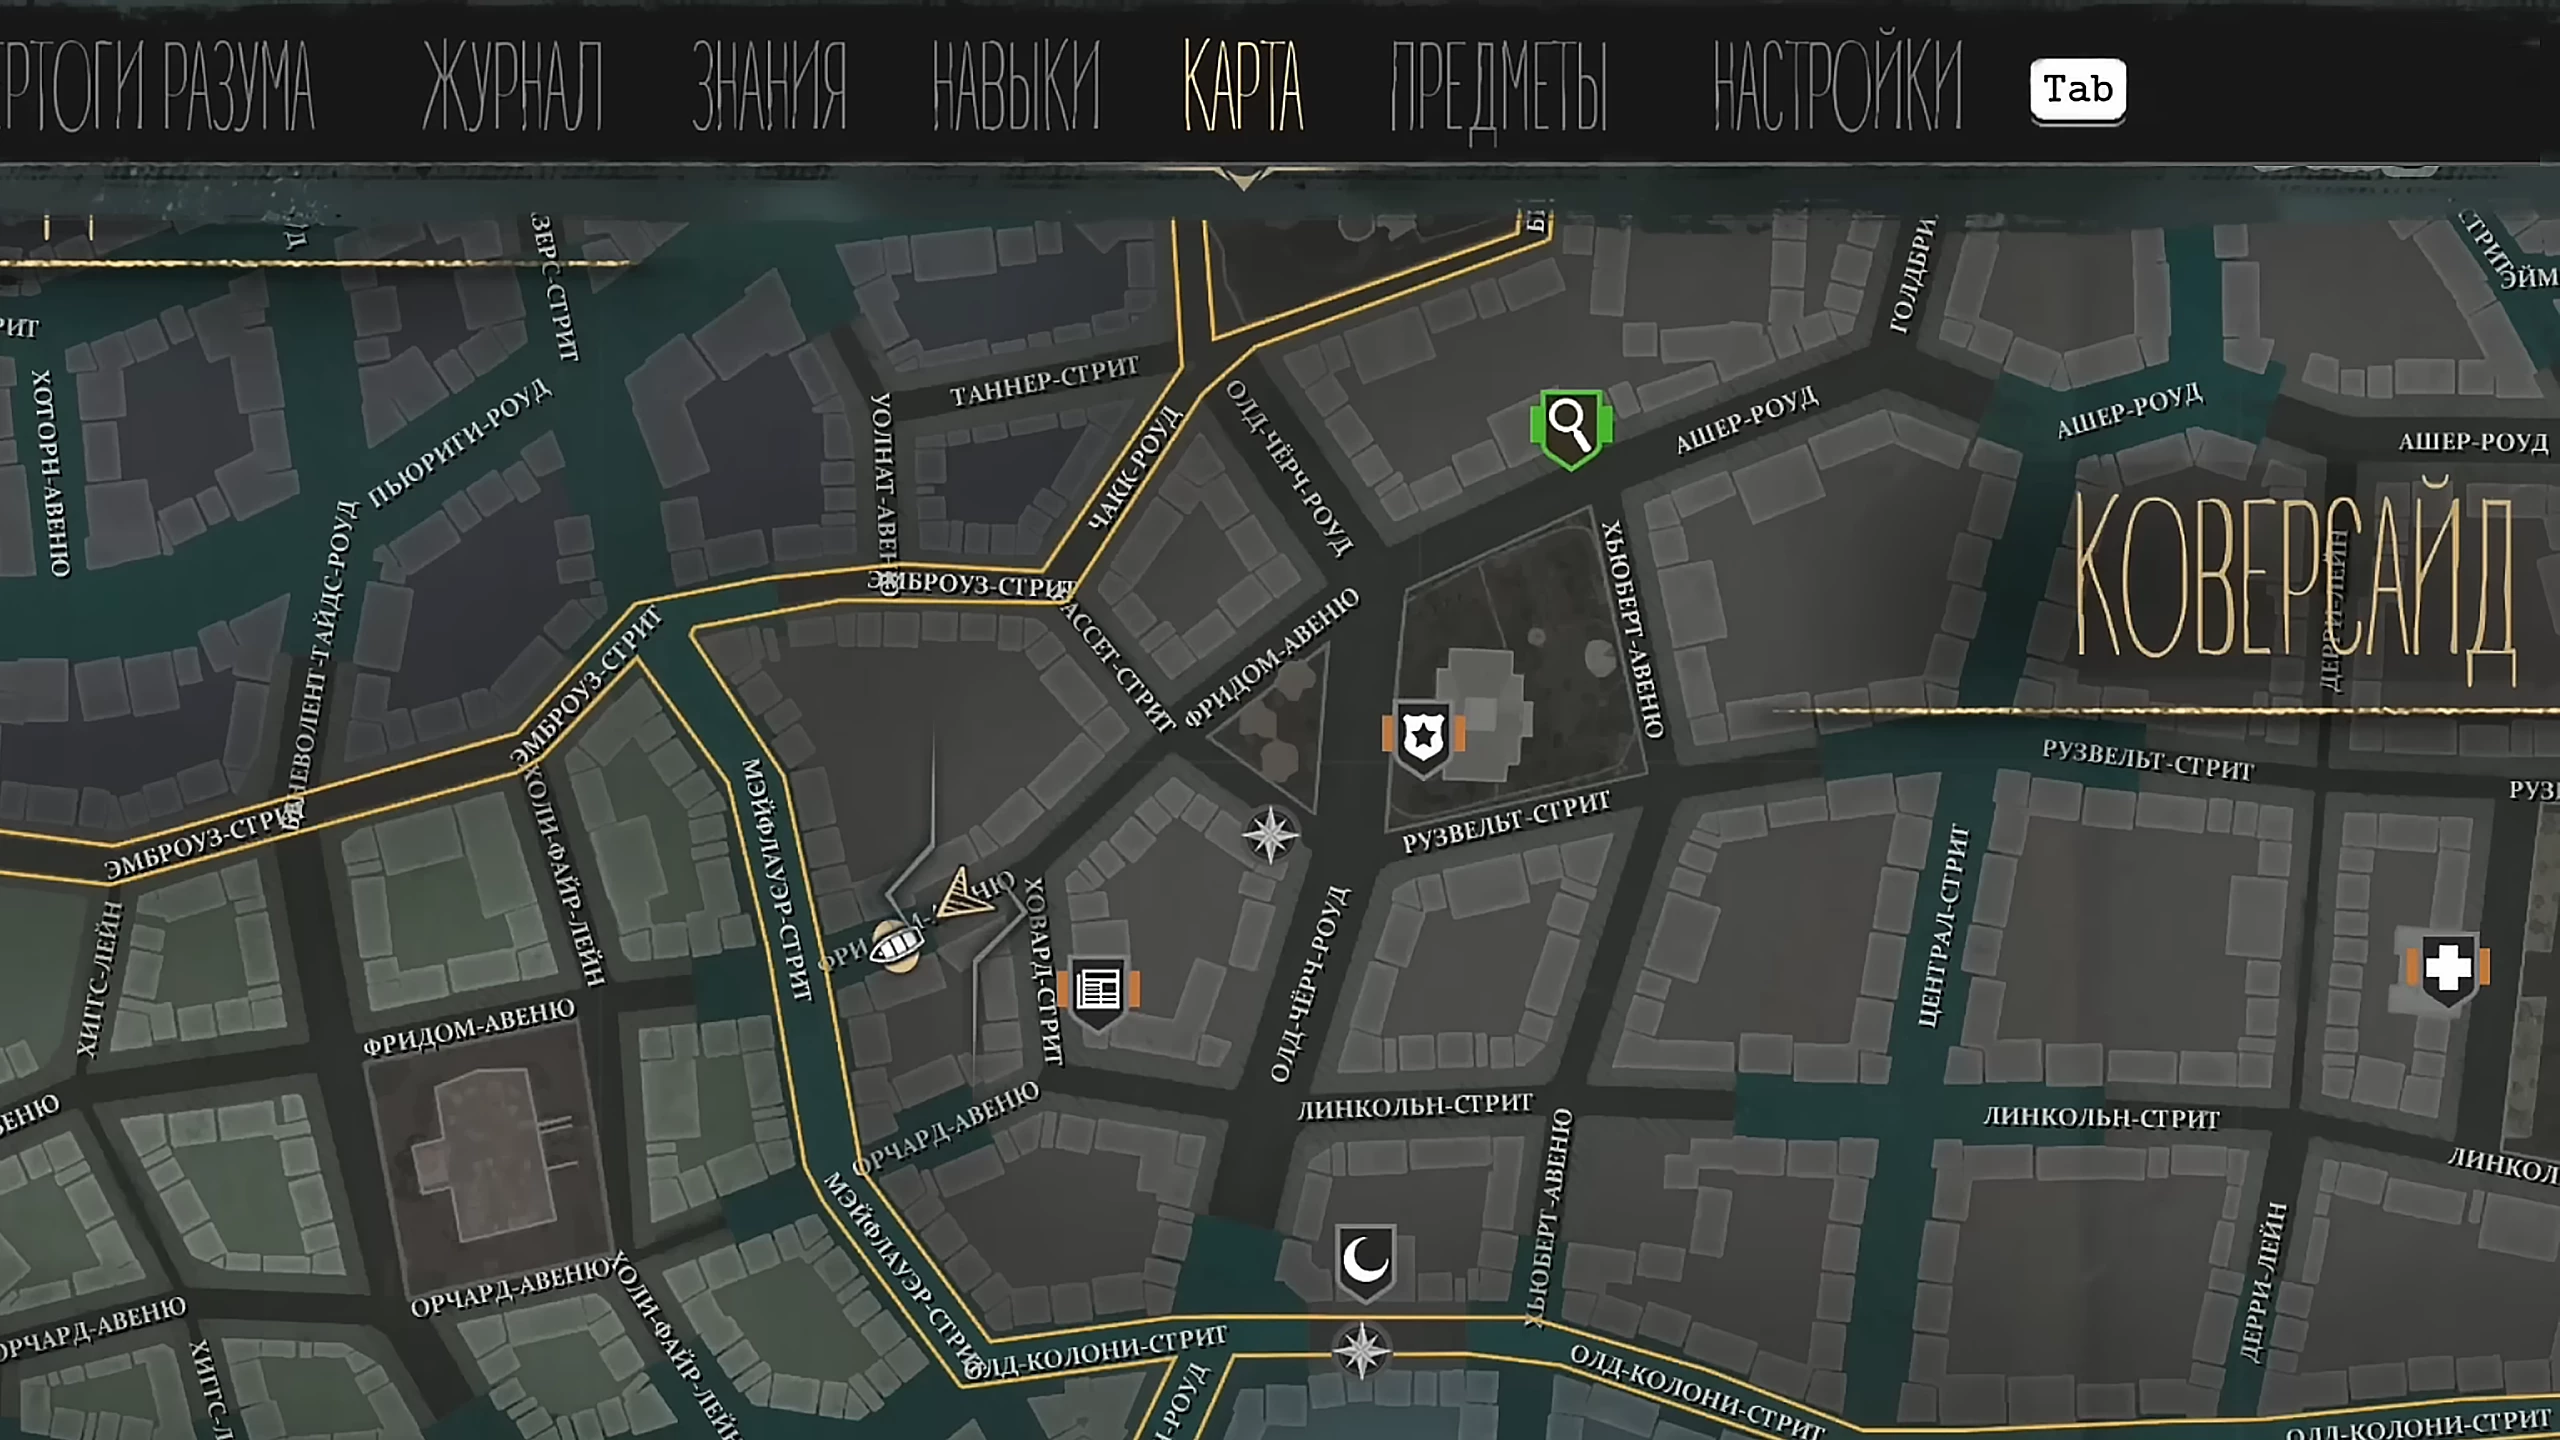Select the Карта tab
Viewport: 2560px width, 1440px height.
(x=1243, y=87)
